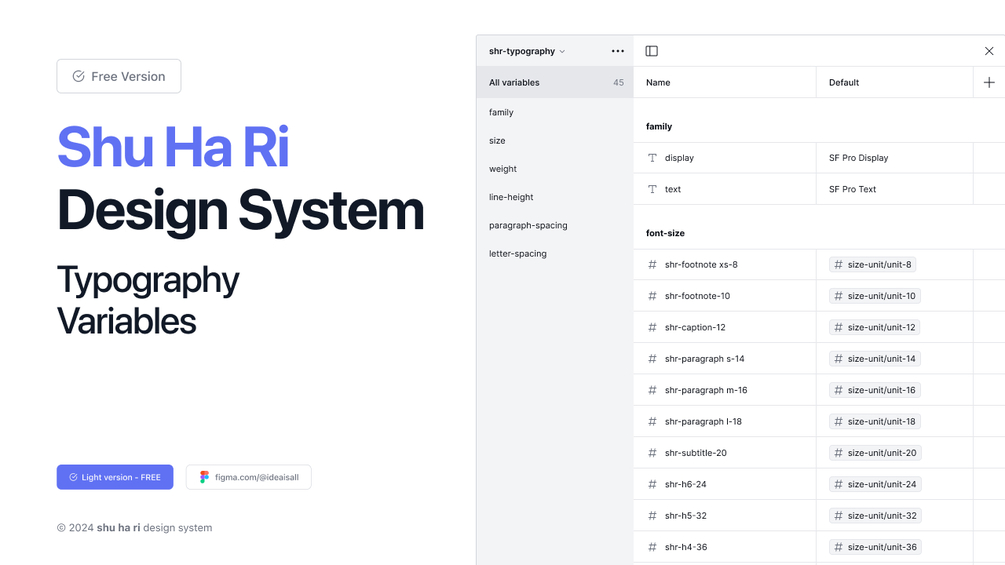Open the figma.com/@ideaisall link

[x=249, y=477]
